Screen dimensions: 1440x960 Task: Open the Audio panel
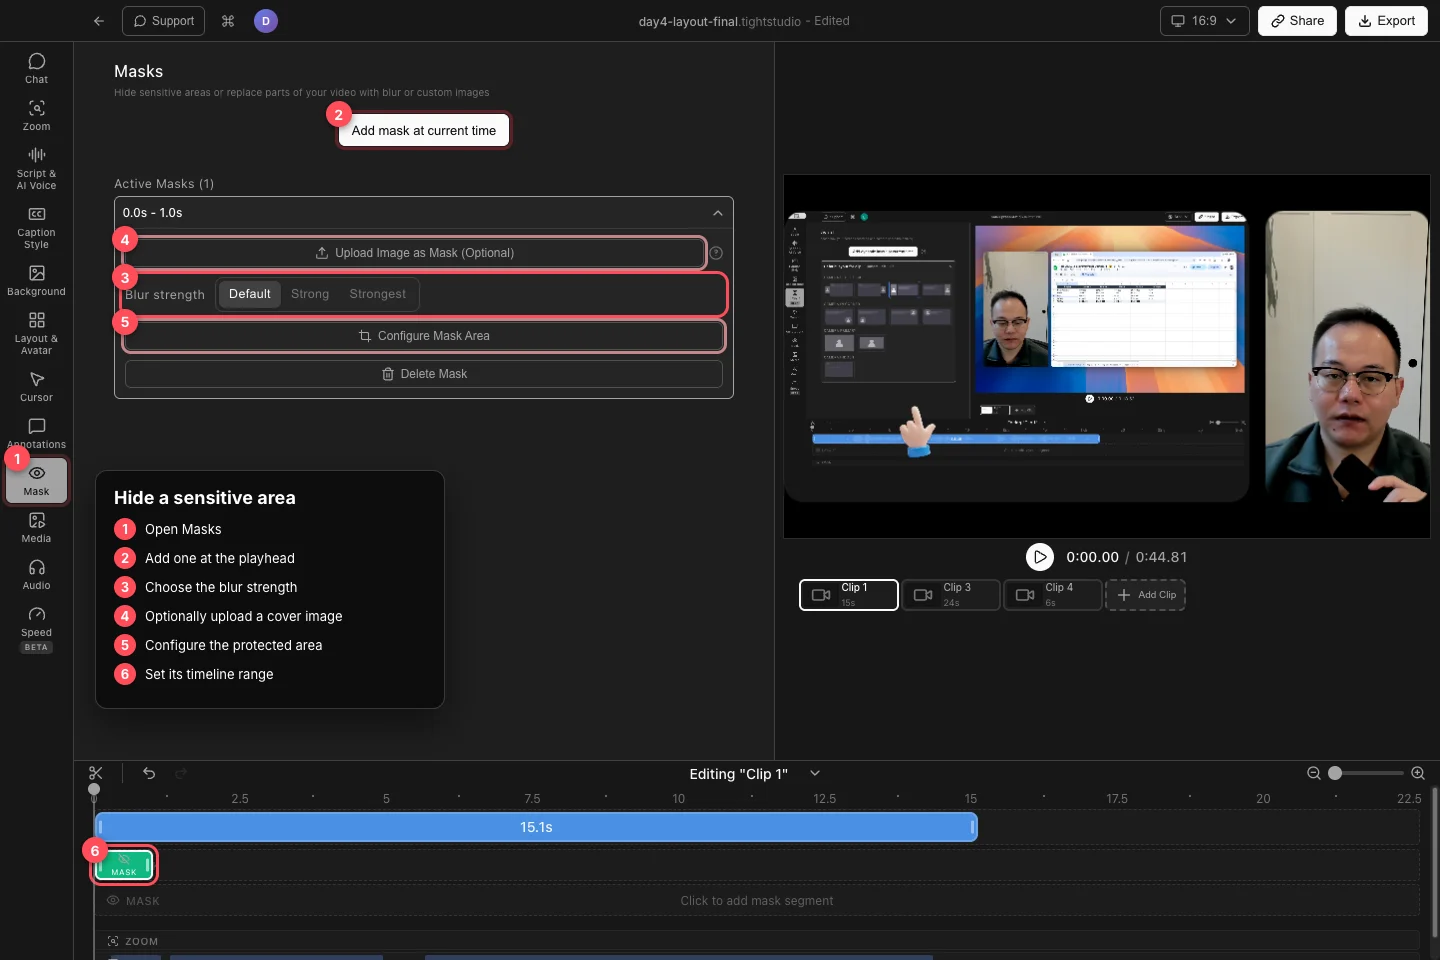coord(36,574)
